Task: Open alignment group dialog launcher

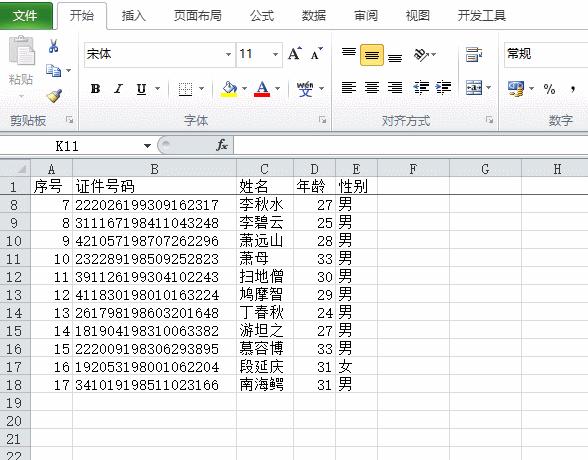Action: (x=489, y=120)
